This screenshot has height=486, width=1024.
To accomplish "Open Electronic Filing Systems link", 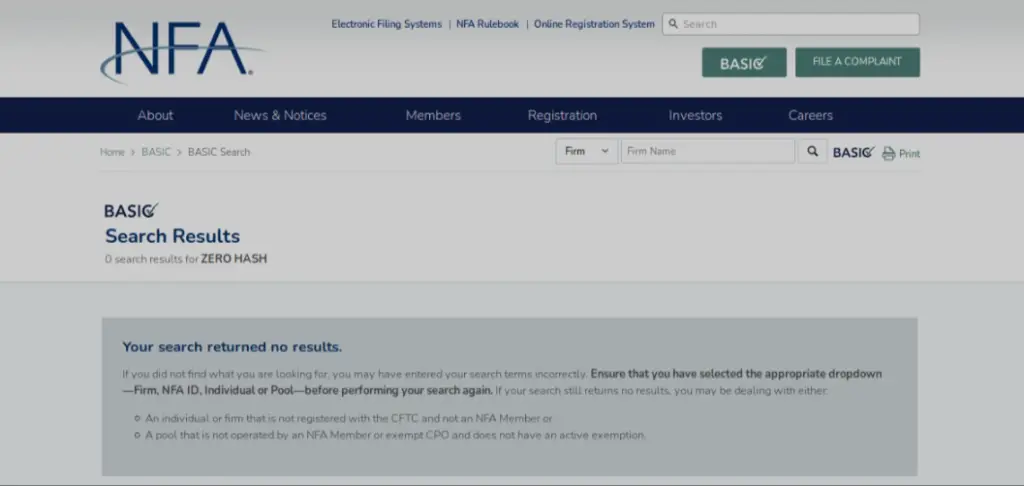I will [387, 24].
